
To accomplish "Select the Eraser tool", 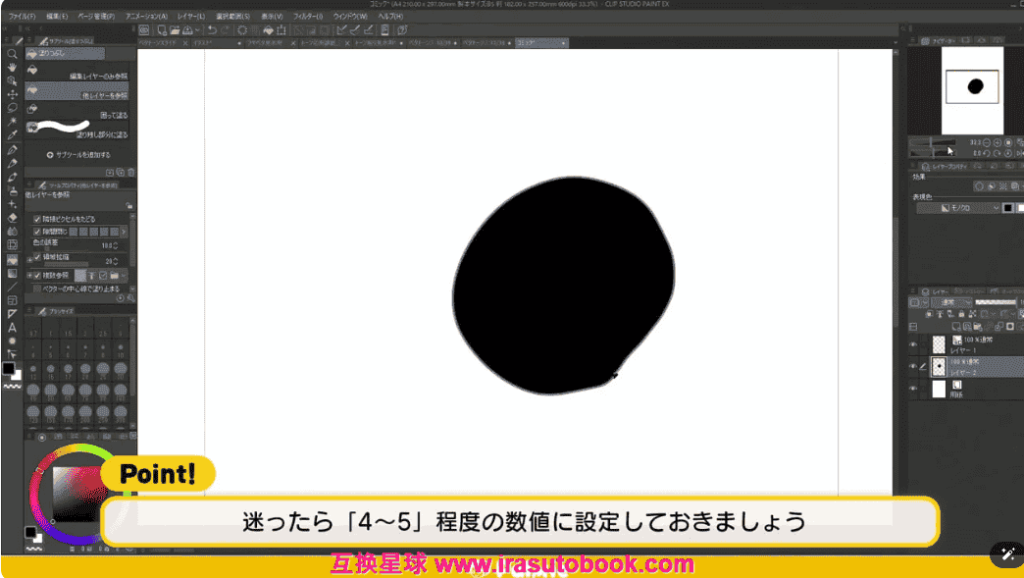I will (12, 216).
